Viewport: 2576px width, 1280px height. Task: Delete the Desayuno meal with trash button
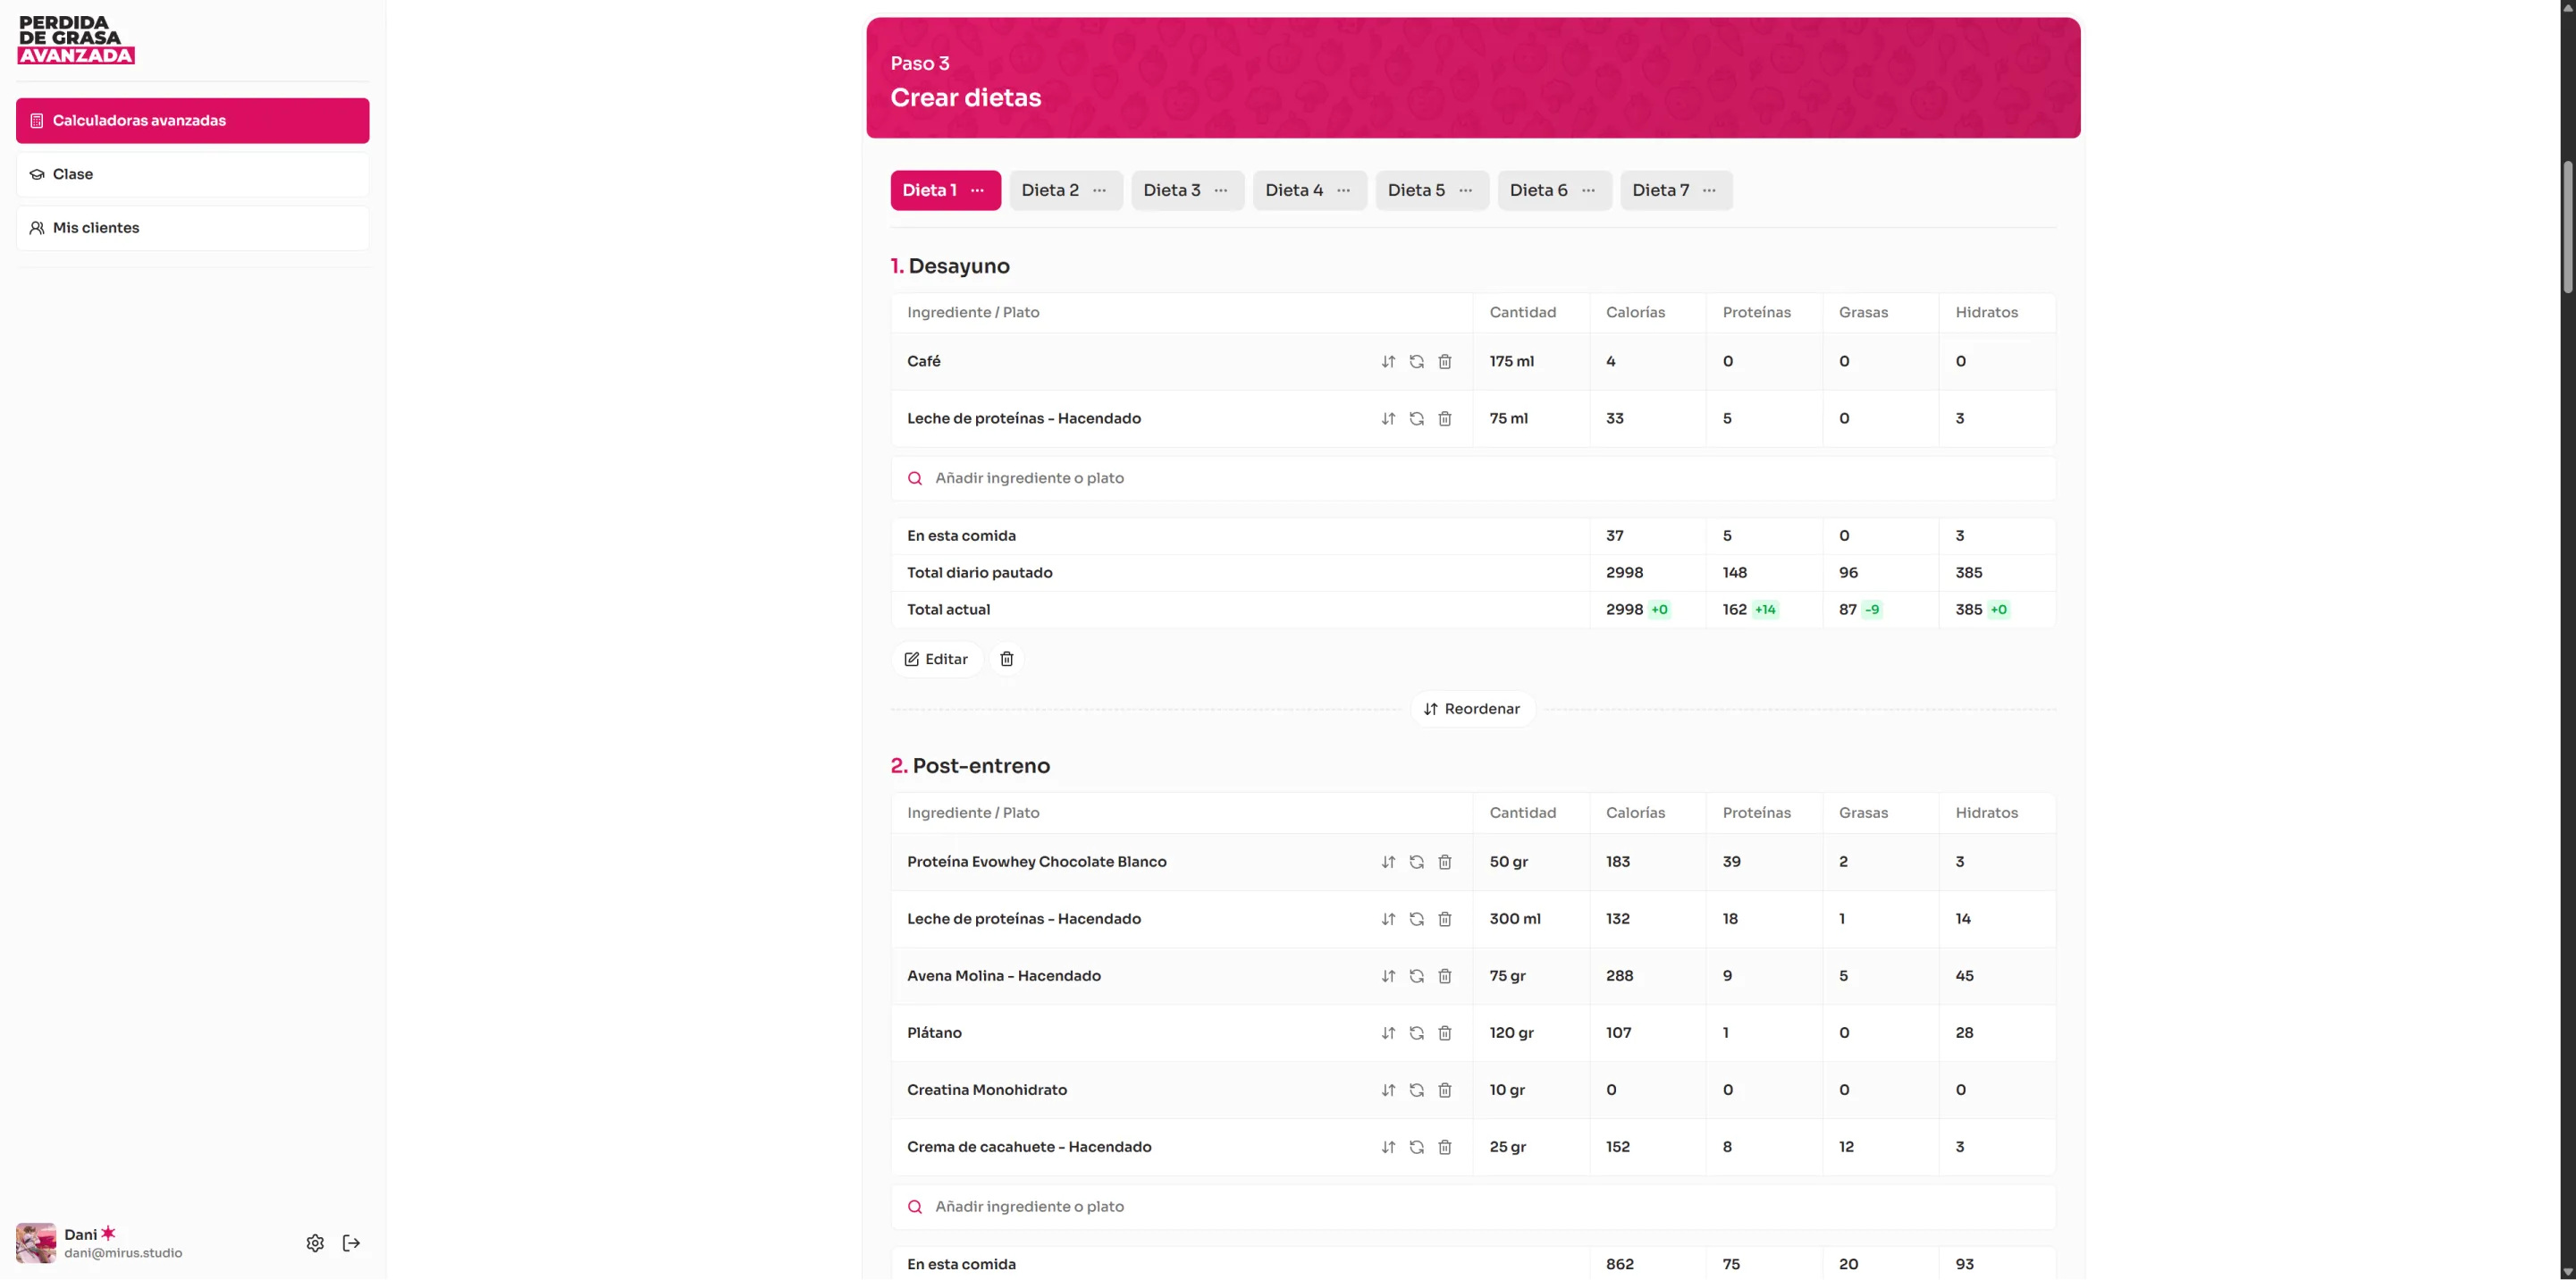click(x=1006, y=659)
